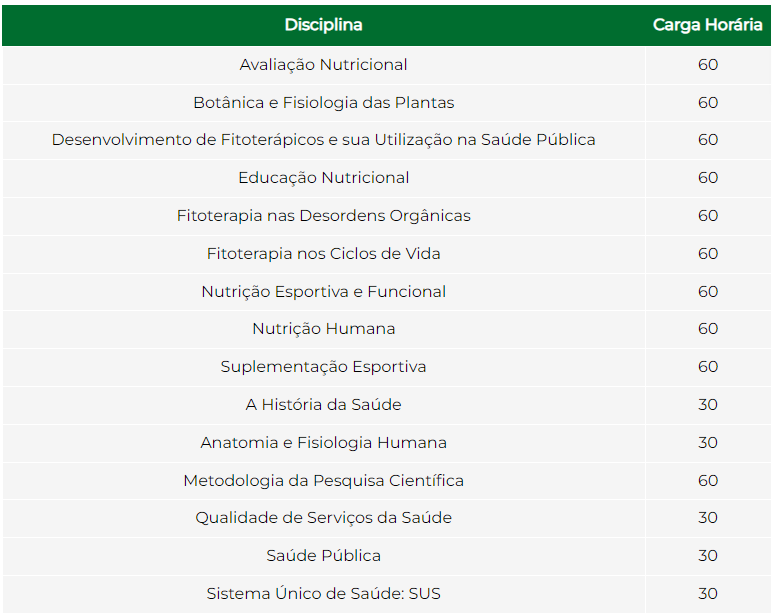Click the Carga Horária column header
Viewport: 772px width, 616px height.
pyautogui.click(x=708, y=25)
